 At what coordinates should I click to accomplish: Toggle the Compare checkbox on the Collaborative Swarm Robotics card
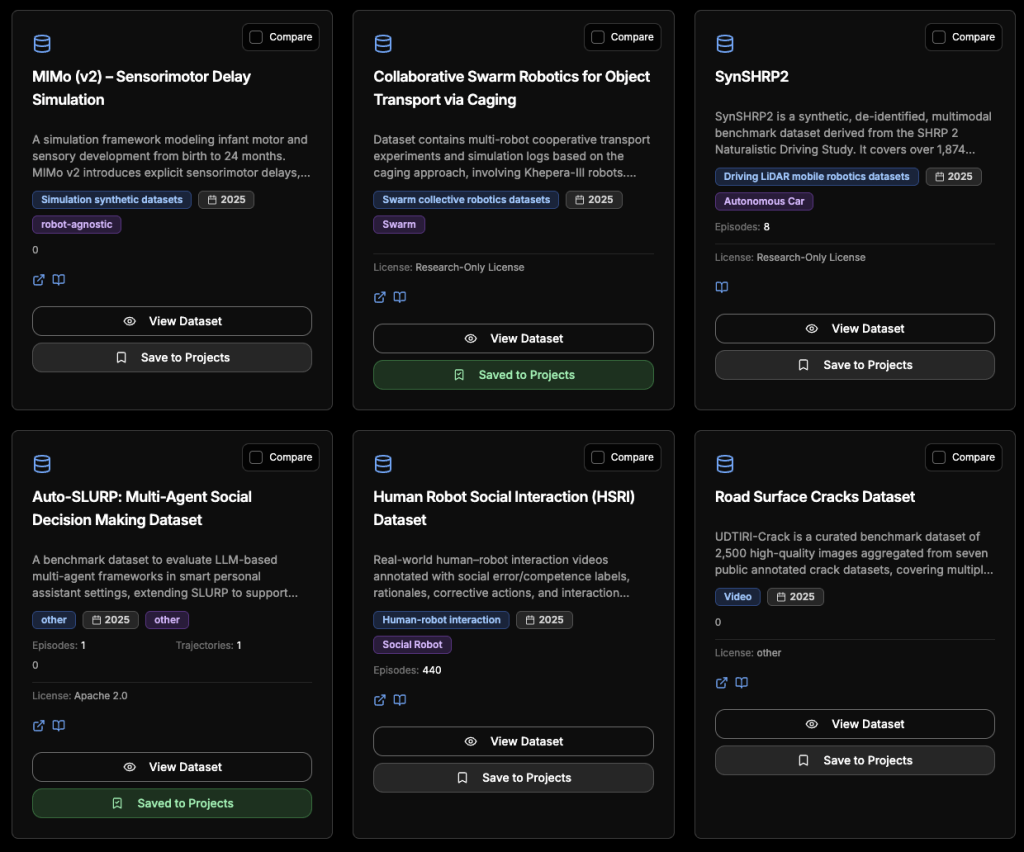coord(598,37)
